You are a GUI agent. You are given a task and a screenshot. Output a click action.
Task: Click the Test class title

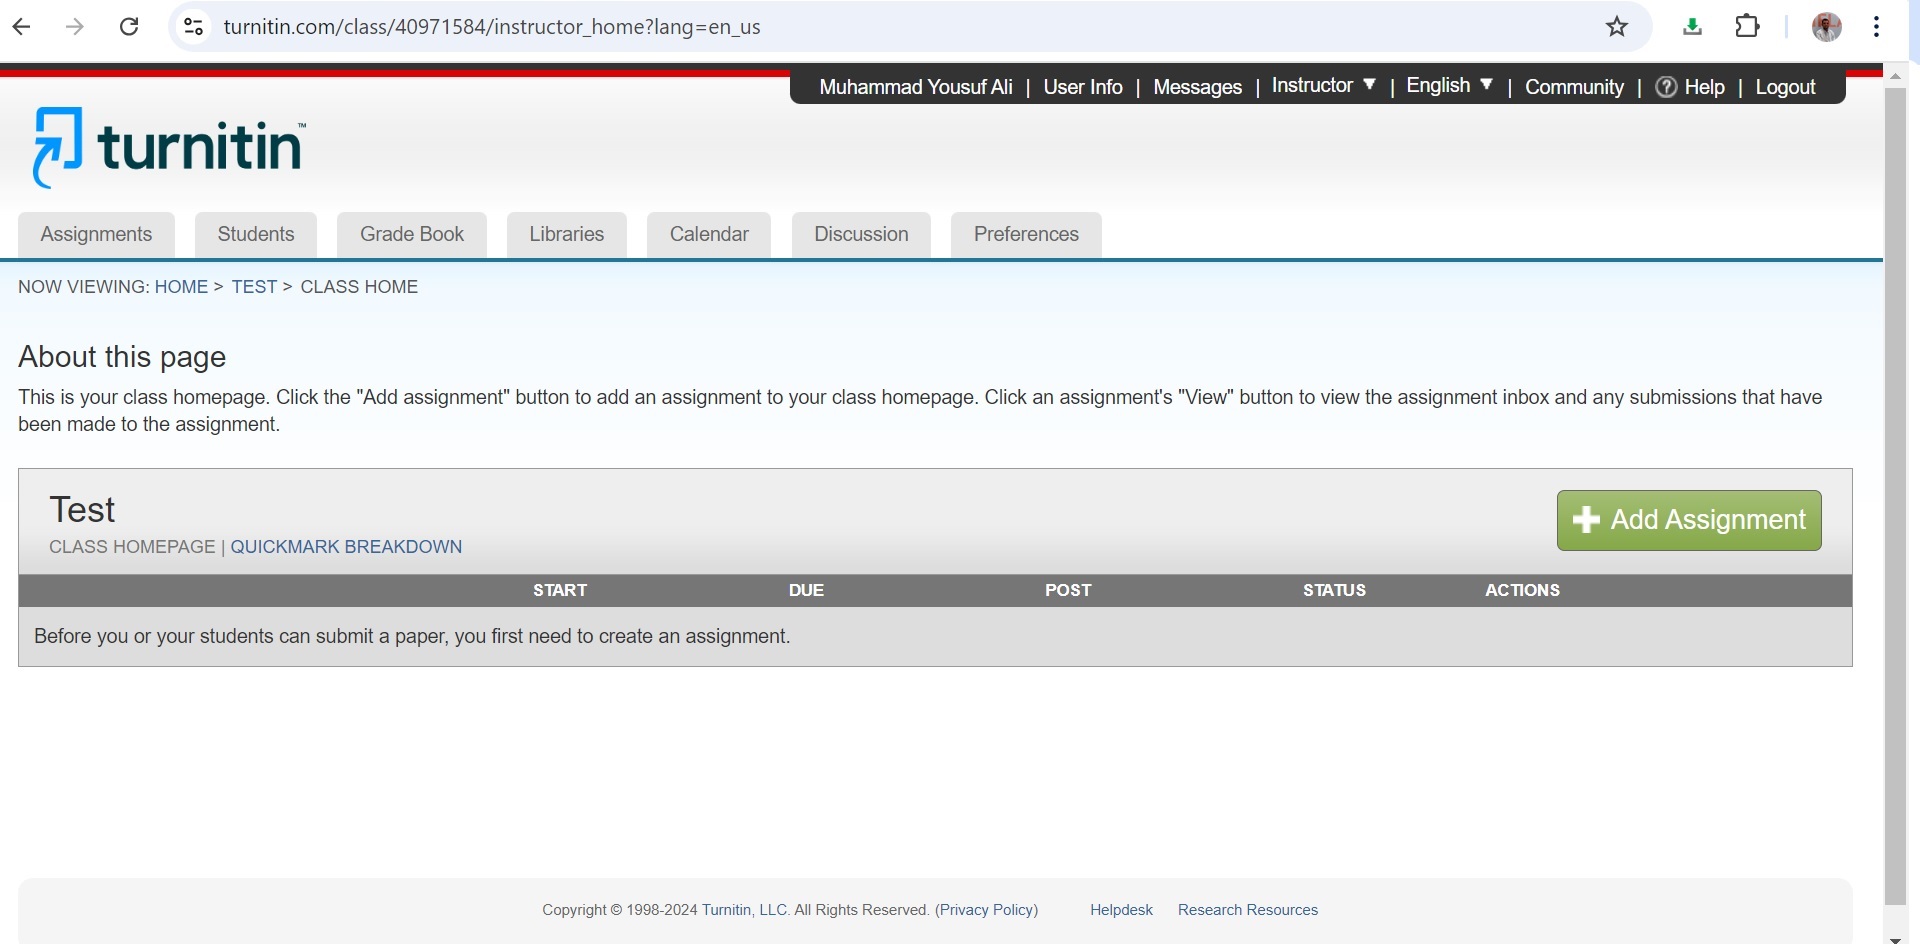click(x=82, y=510)
